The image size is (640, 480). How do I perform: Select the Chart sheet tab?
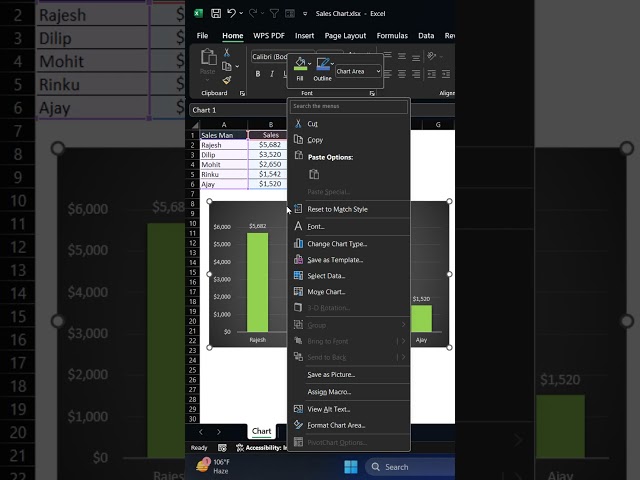point(261,431)
